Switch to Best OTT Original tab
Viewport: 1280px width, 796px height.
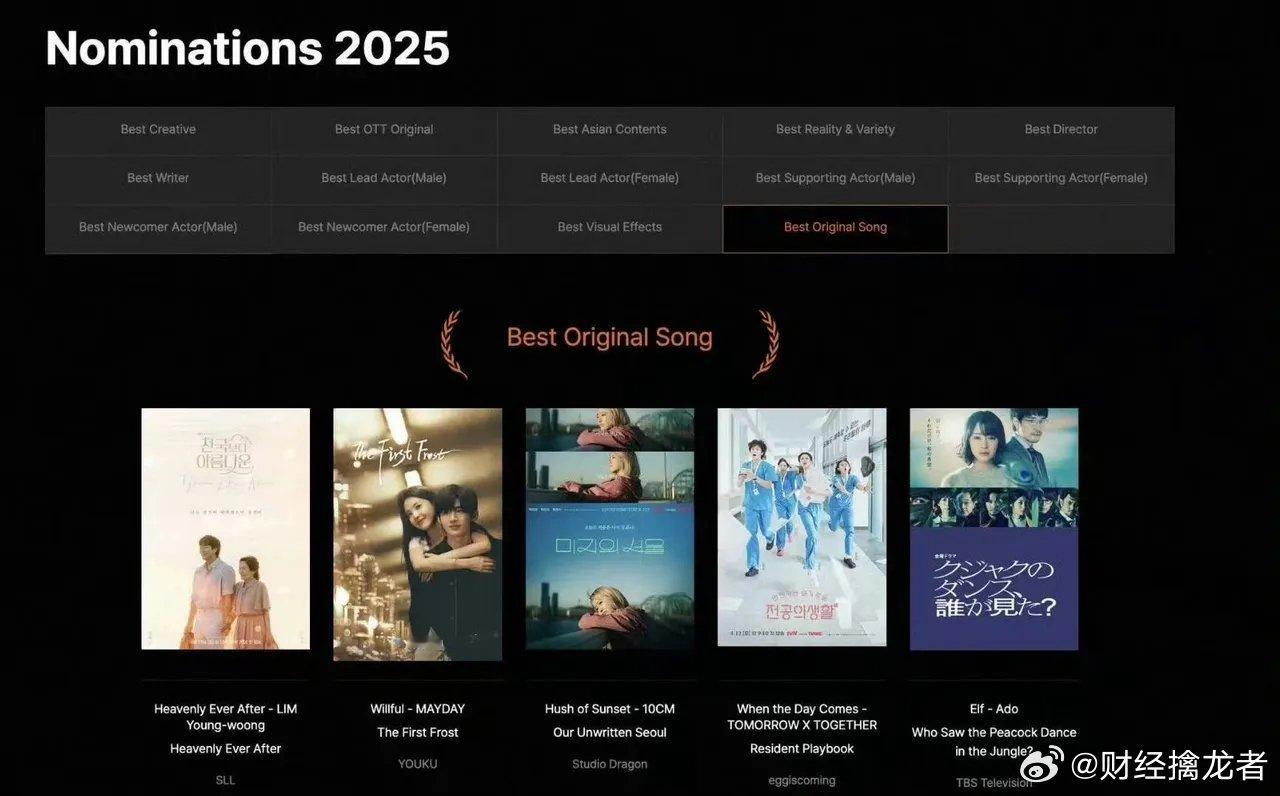[x=384, y=130]
